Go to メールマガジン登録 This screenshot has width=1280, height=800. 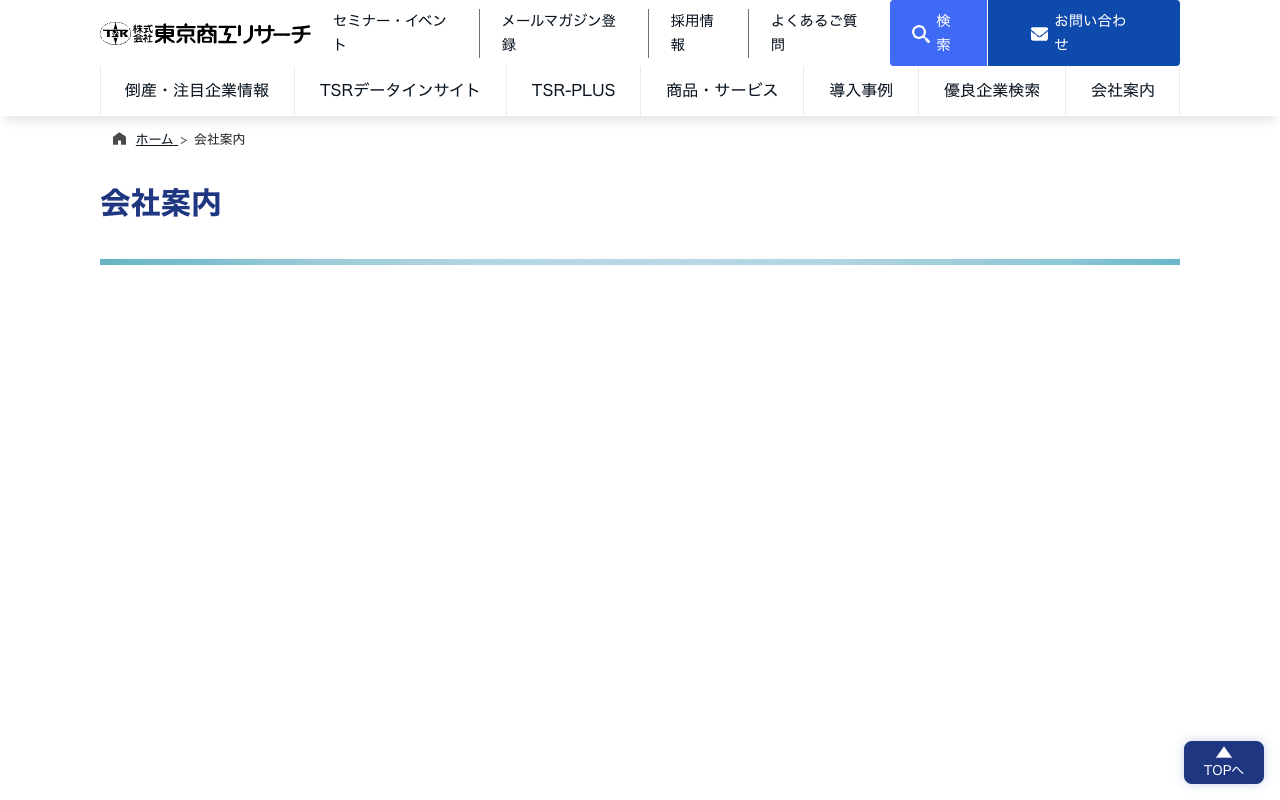pos(558,32)
